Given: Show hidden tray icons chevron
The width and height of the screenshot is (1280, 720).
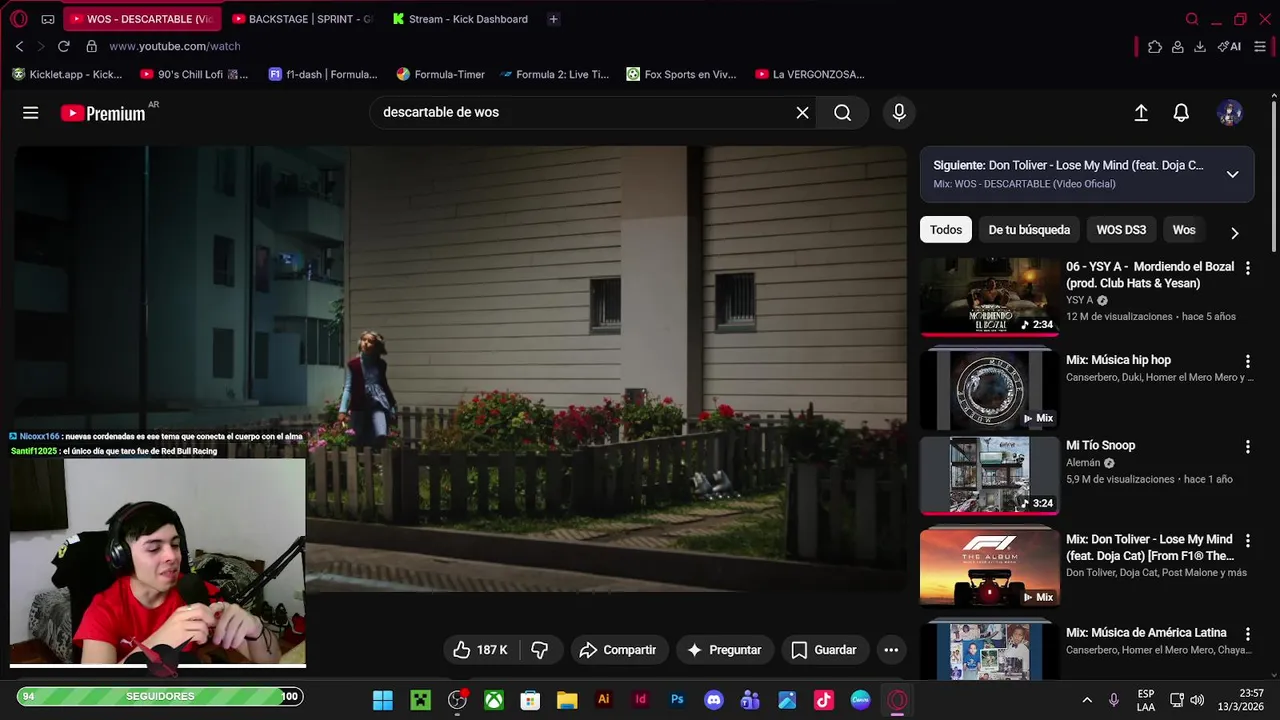Looking at the screenshot, I should click(1087, 700).
